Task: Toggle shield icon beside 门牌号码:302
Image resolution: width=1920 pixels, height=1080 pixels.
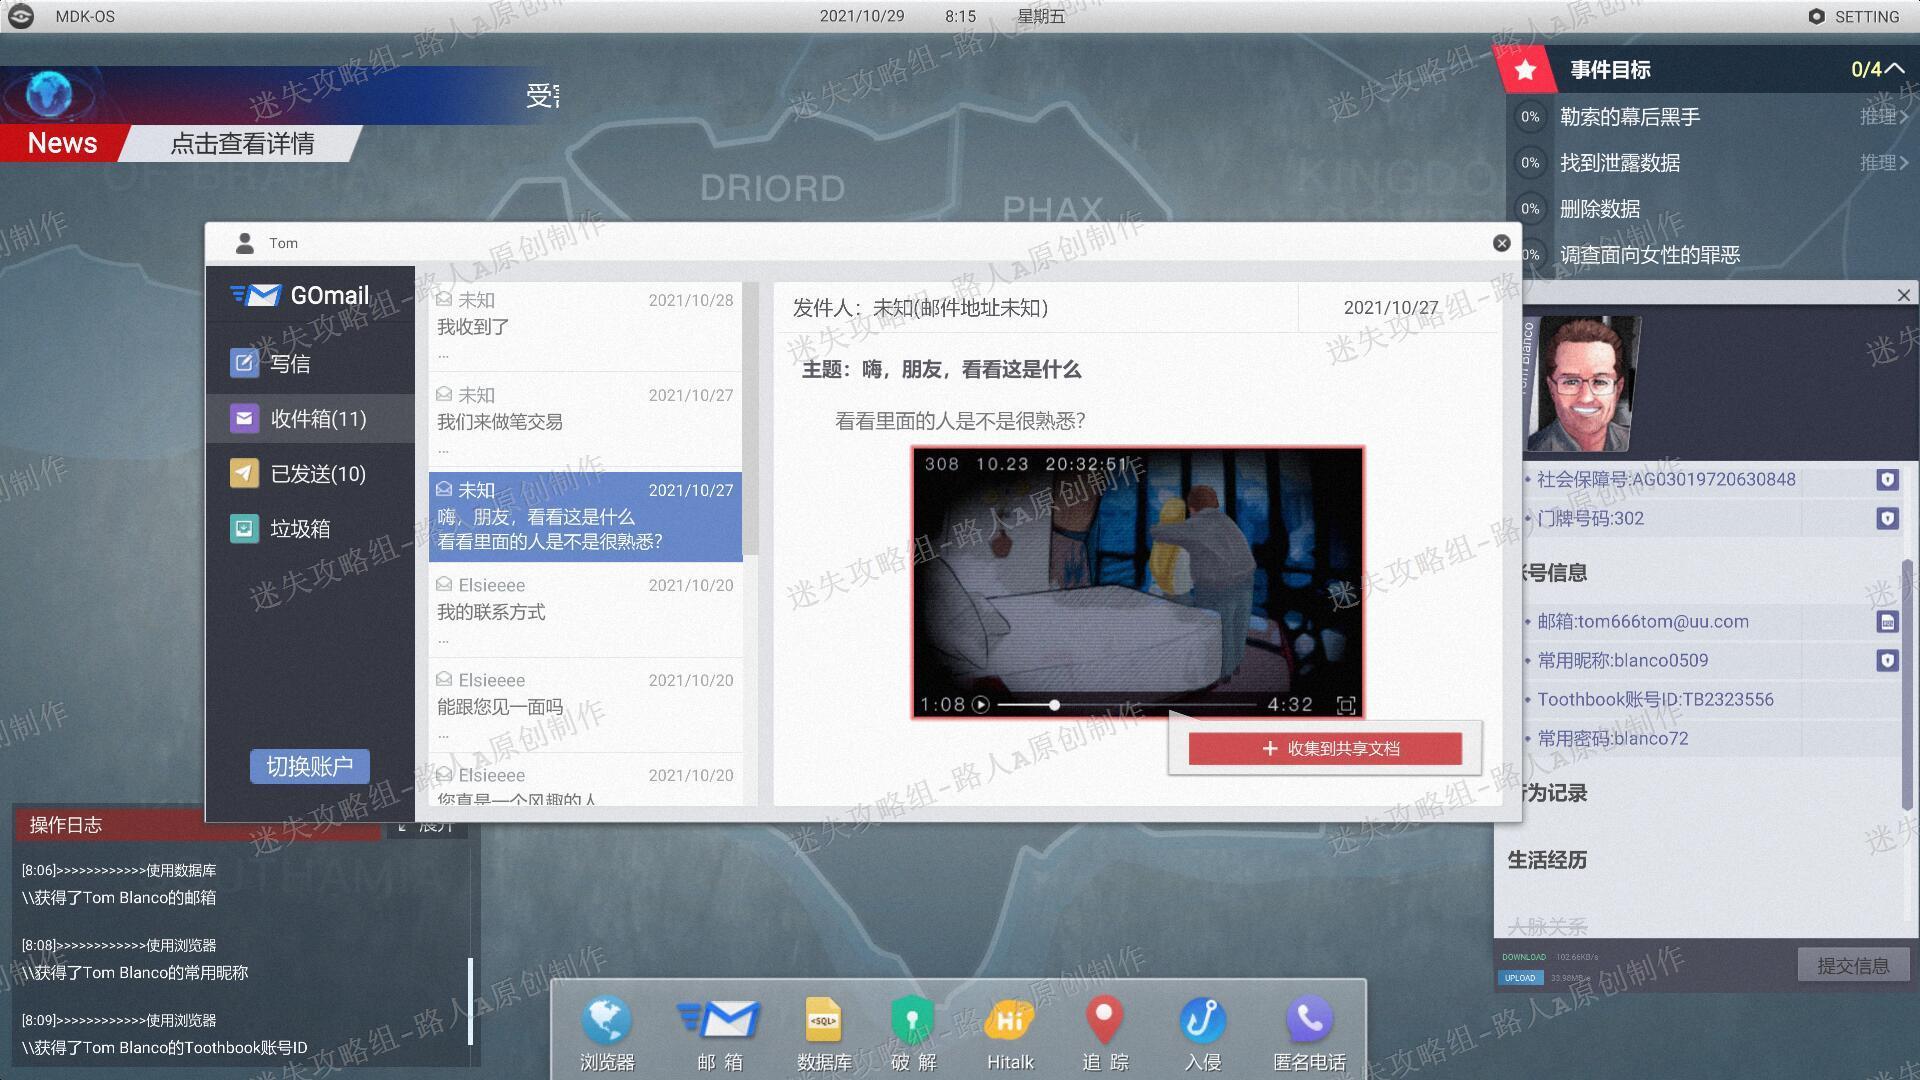Action: (x=1887, y=519)
